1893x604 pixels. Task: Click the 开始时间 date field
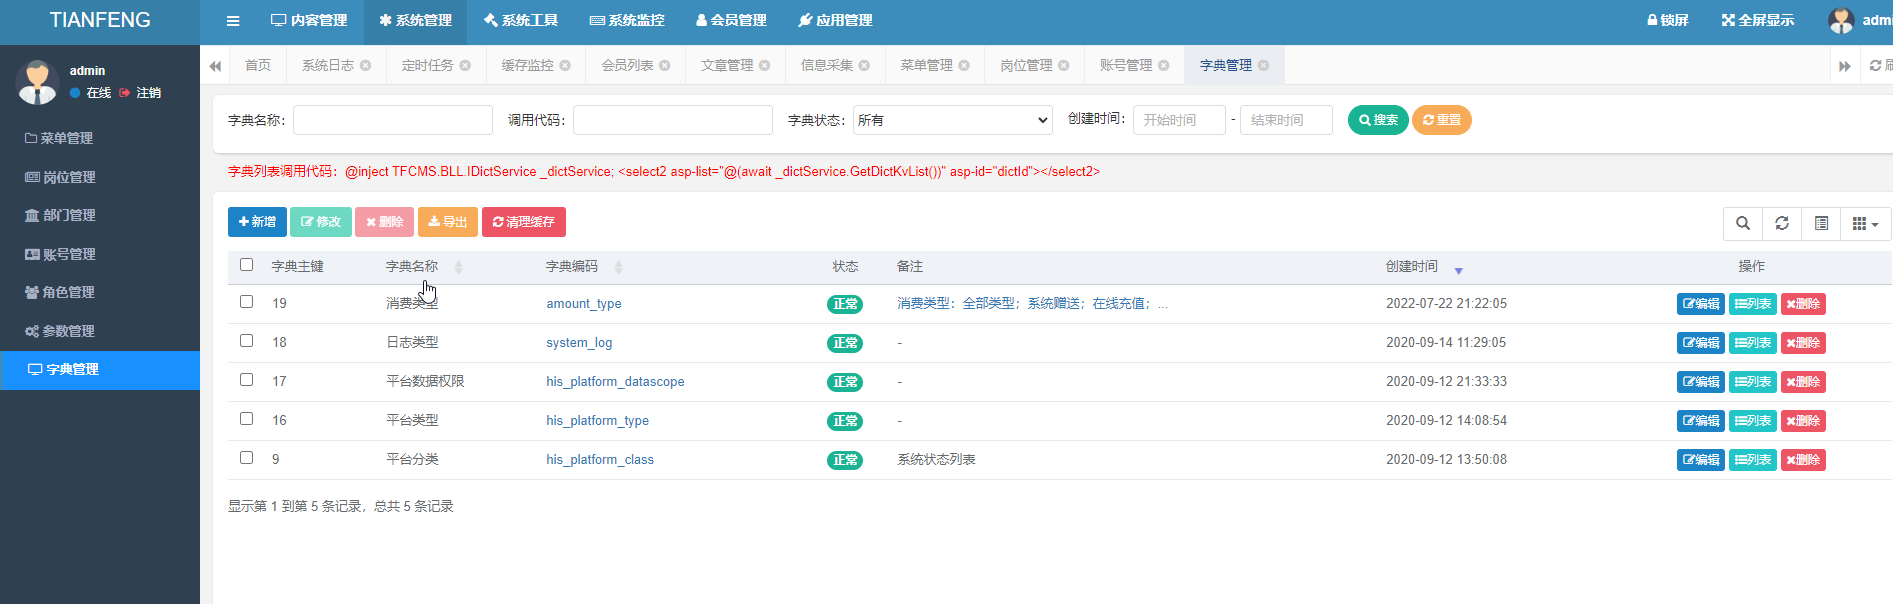pyautogui.click(x=1179, y=120)
